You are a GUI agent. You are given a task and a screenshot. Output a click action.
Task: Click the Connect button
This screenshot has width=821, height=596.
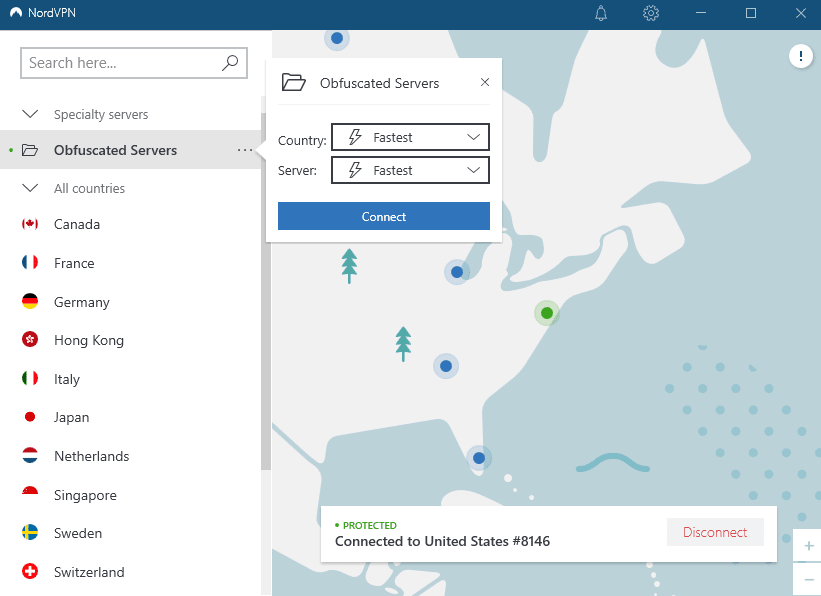[x=384, y=216]
